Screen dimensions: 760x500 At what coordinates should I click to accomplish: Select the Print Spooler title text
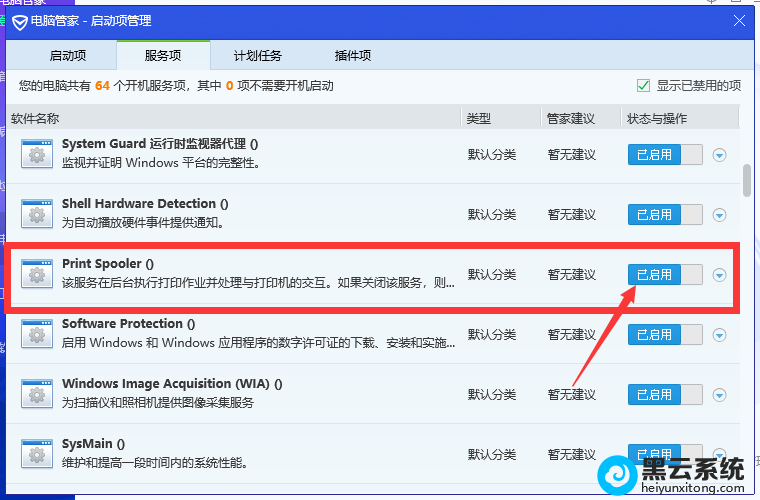108,264
